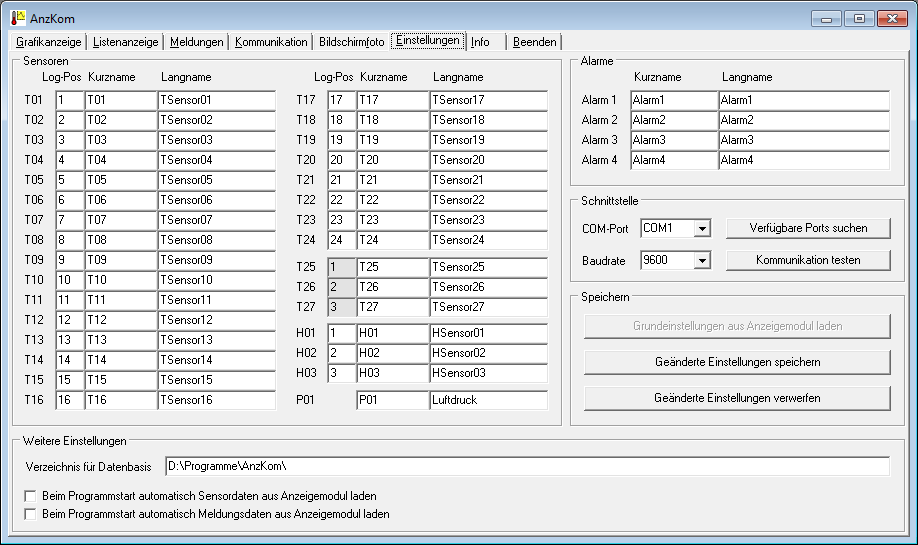Screen dimensions: 918x545
Task: Discard changes via Geänderte Einstellungen verwerfen
Action: [737, 398]
